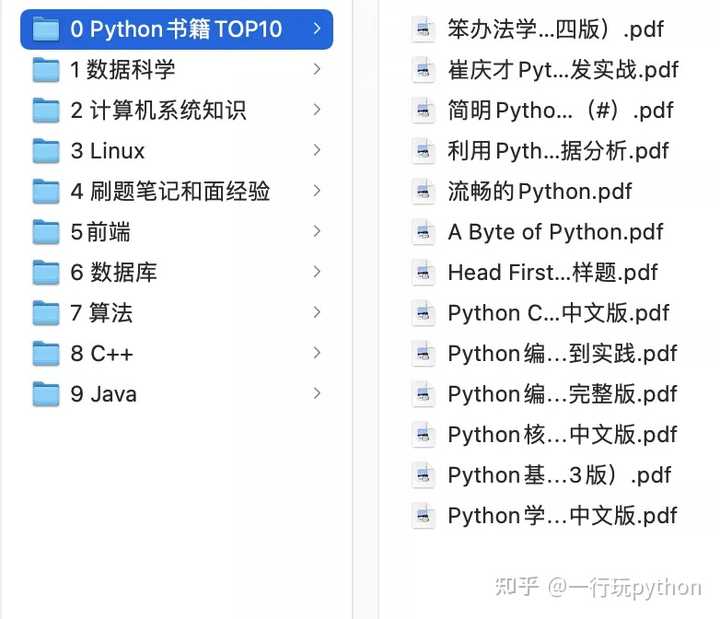Expand the 8 C++ folder chevron
This screenshot has height=619, width=720.
[x=316, y=353]
